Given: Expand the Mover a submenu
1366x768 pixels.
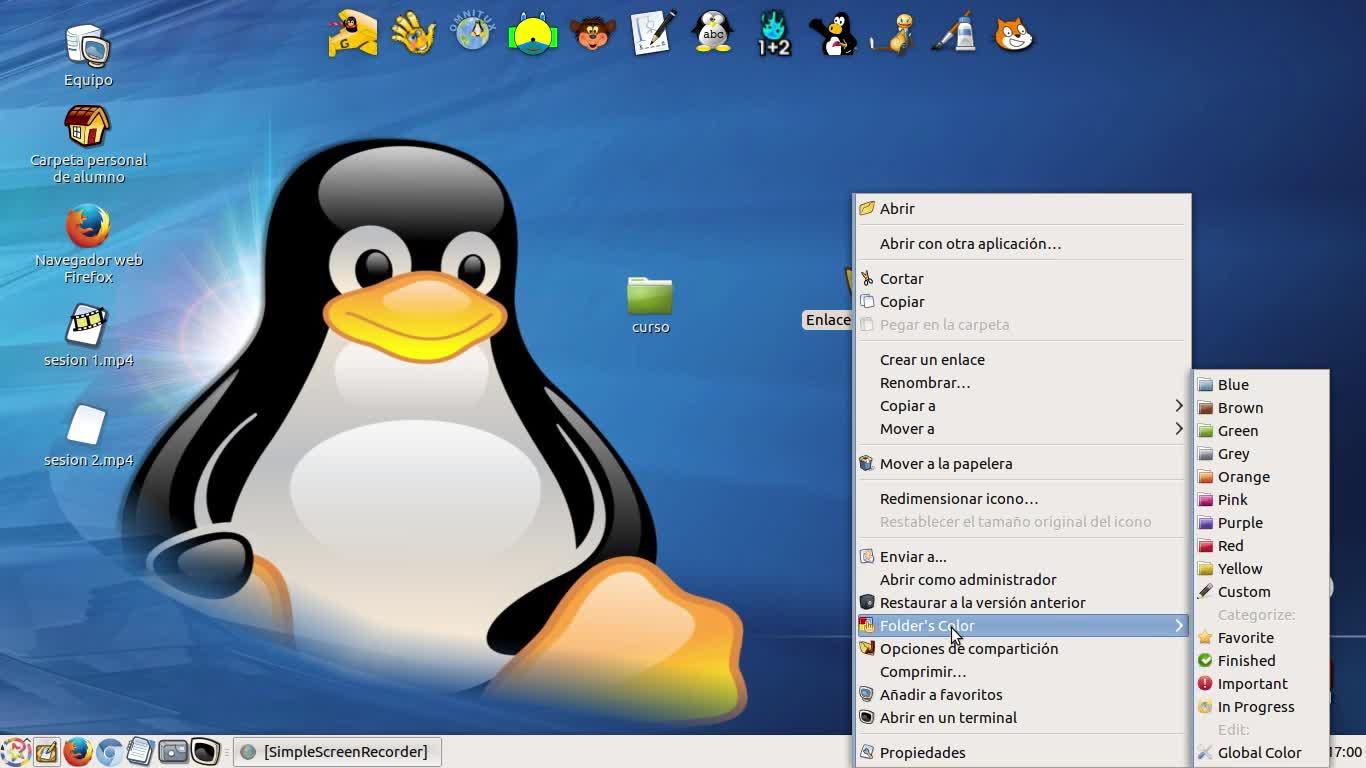Looking at the screenshot, I should 1022,429.
